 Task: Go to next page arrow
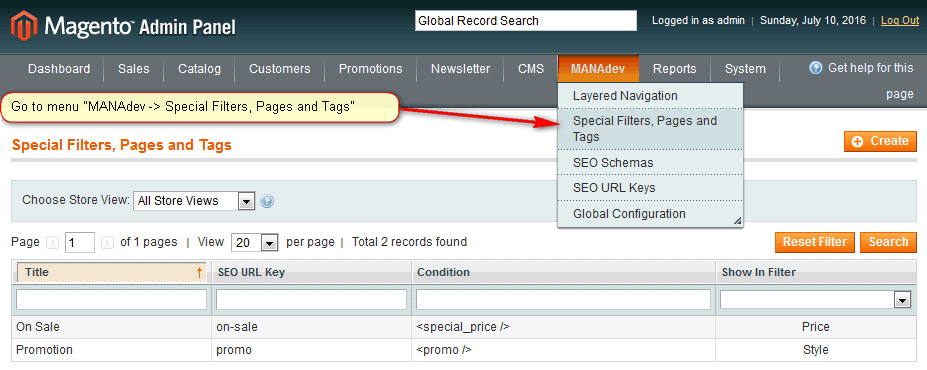tap(108, 242)
